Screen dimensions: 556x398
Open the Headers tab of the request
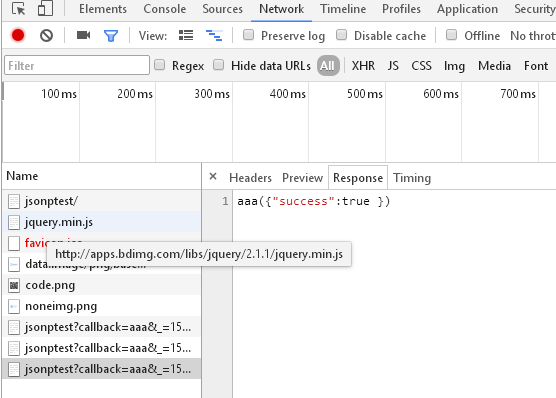(250, 178)
